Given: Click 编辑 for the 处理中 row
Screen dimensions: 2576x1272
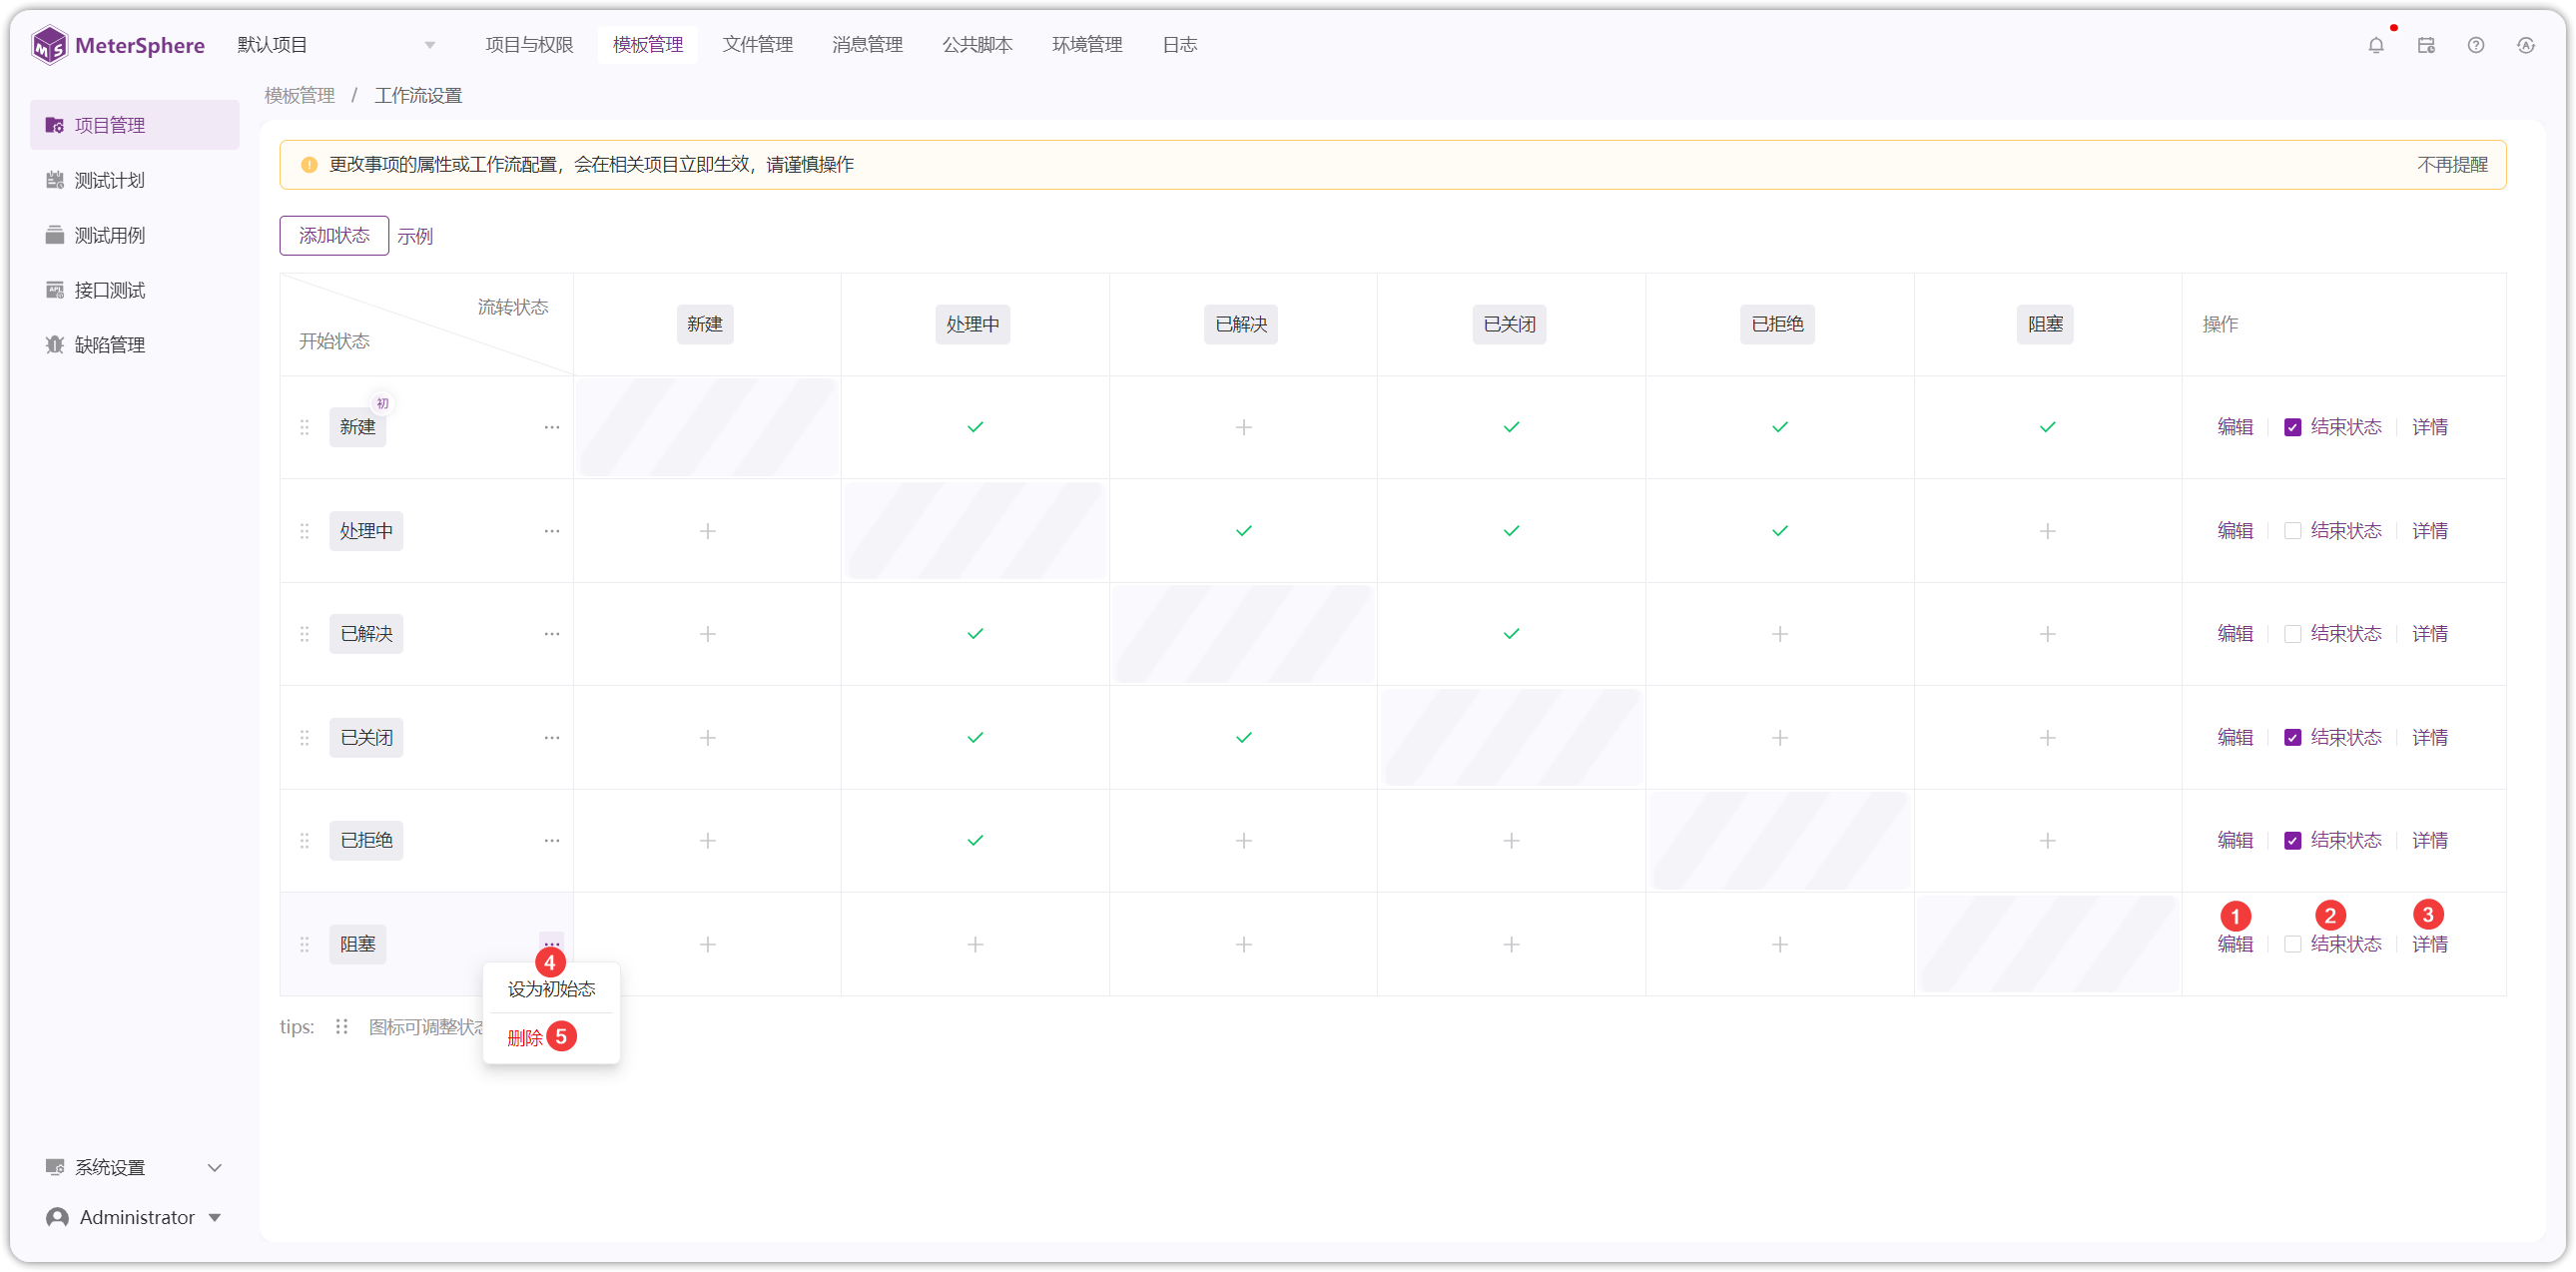Looking at the screenshot, I should (2234, 531).
